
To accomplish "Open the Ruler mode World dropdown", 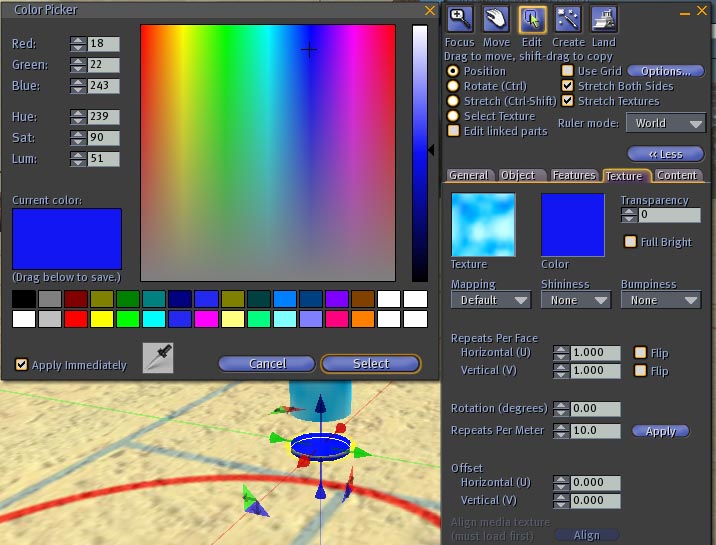I will 666,123.
